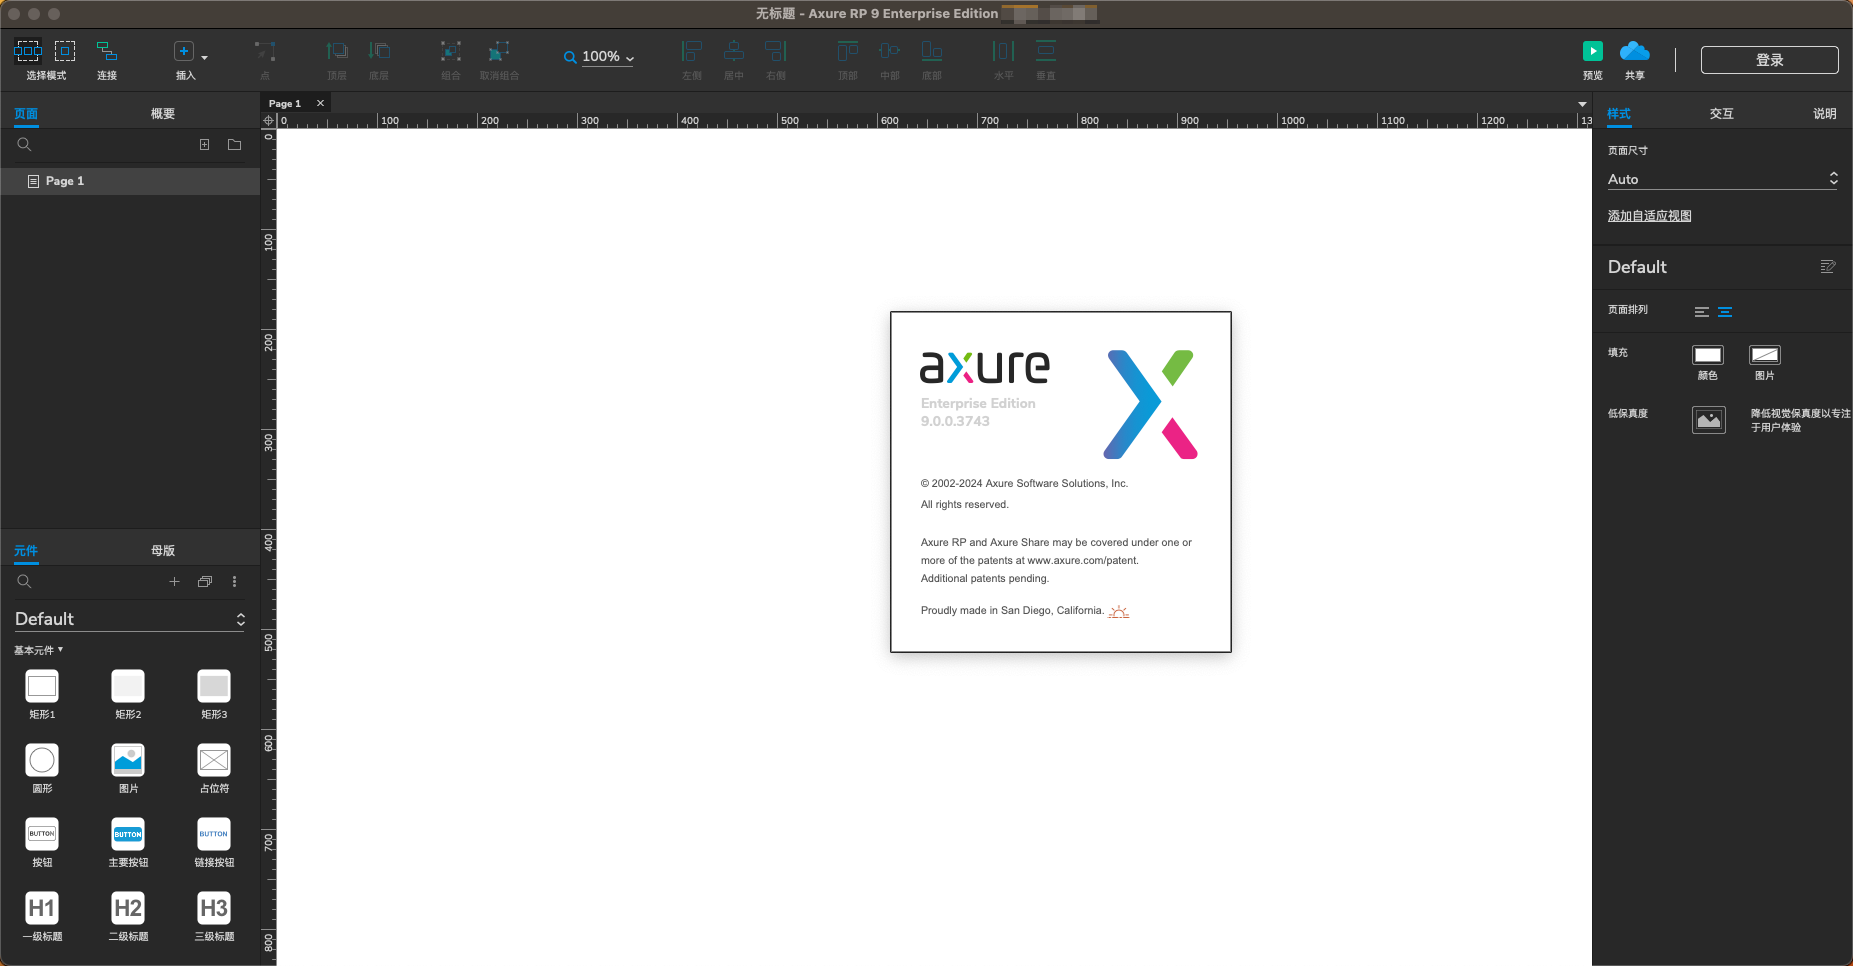Set page alignment to left
The height and width of the screenshot is (966, 1853).
pyautogui.click(x=1701, y=312)
